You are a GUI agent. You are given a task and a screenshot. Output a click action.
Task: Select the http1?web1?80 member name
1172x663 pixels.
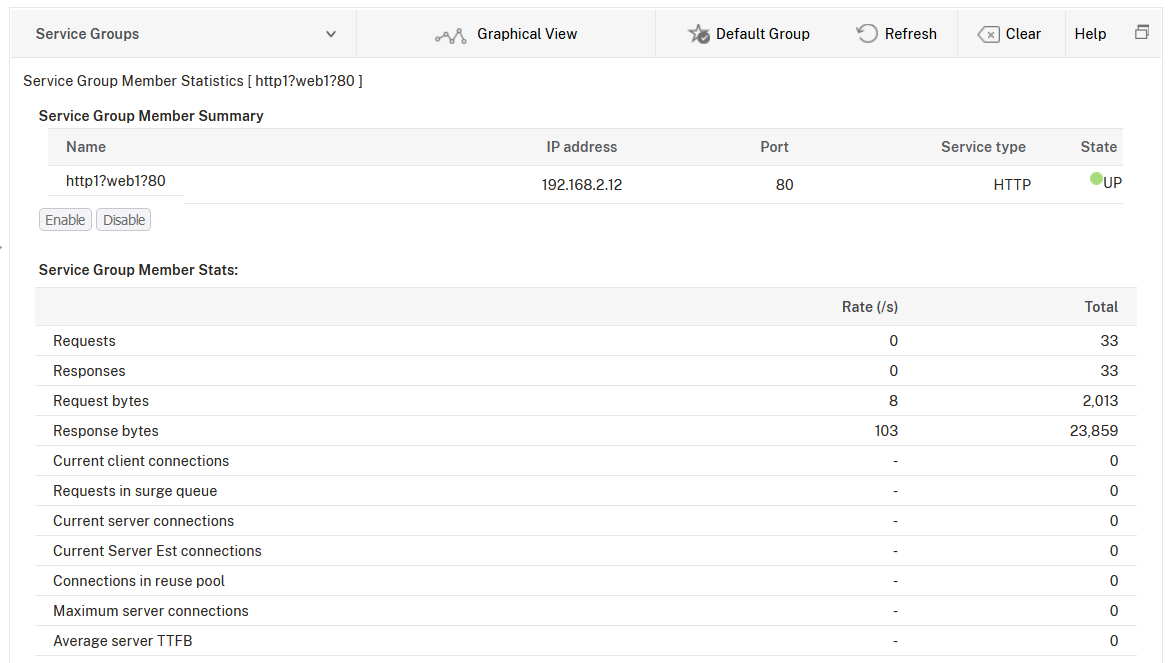pos(116,181)
